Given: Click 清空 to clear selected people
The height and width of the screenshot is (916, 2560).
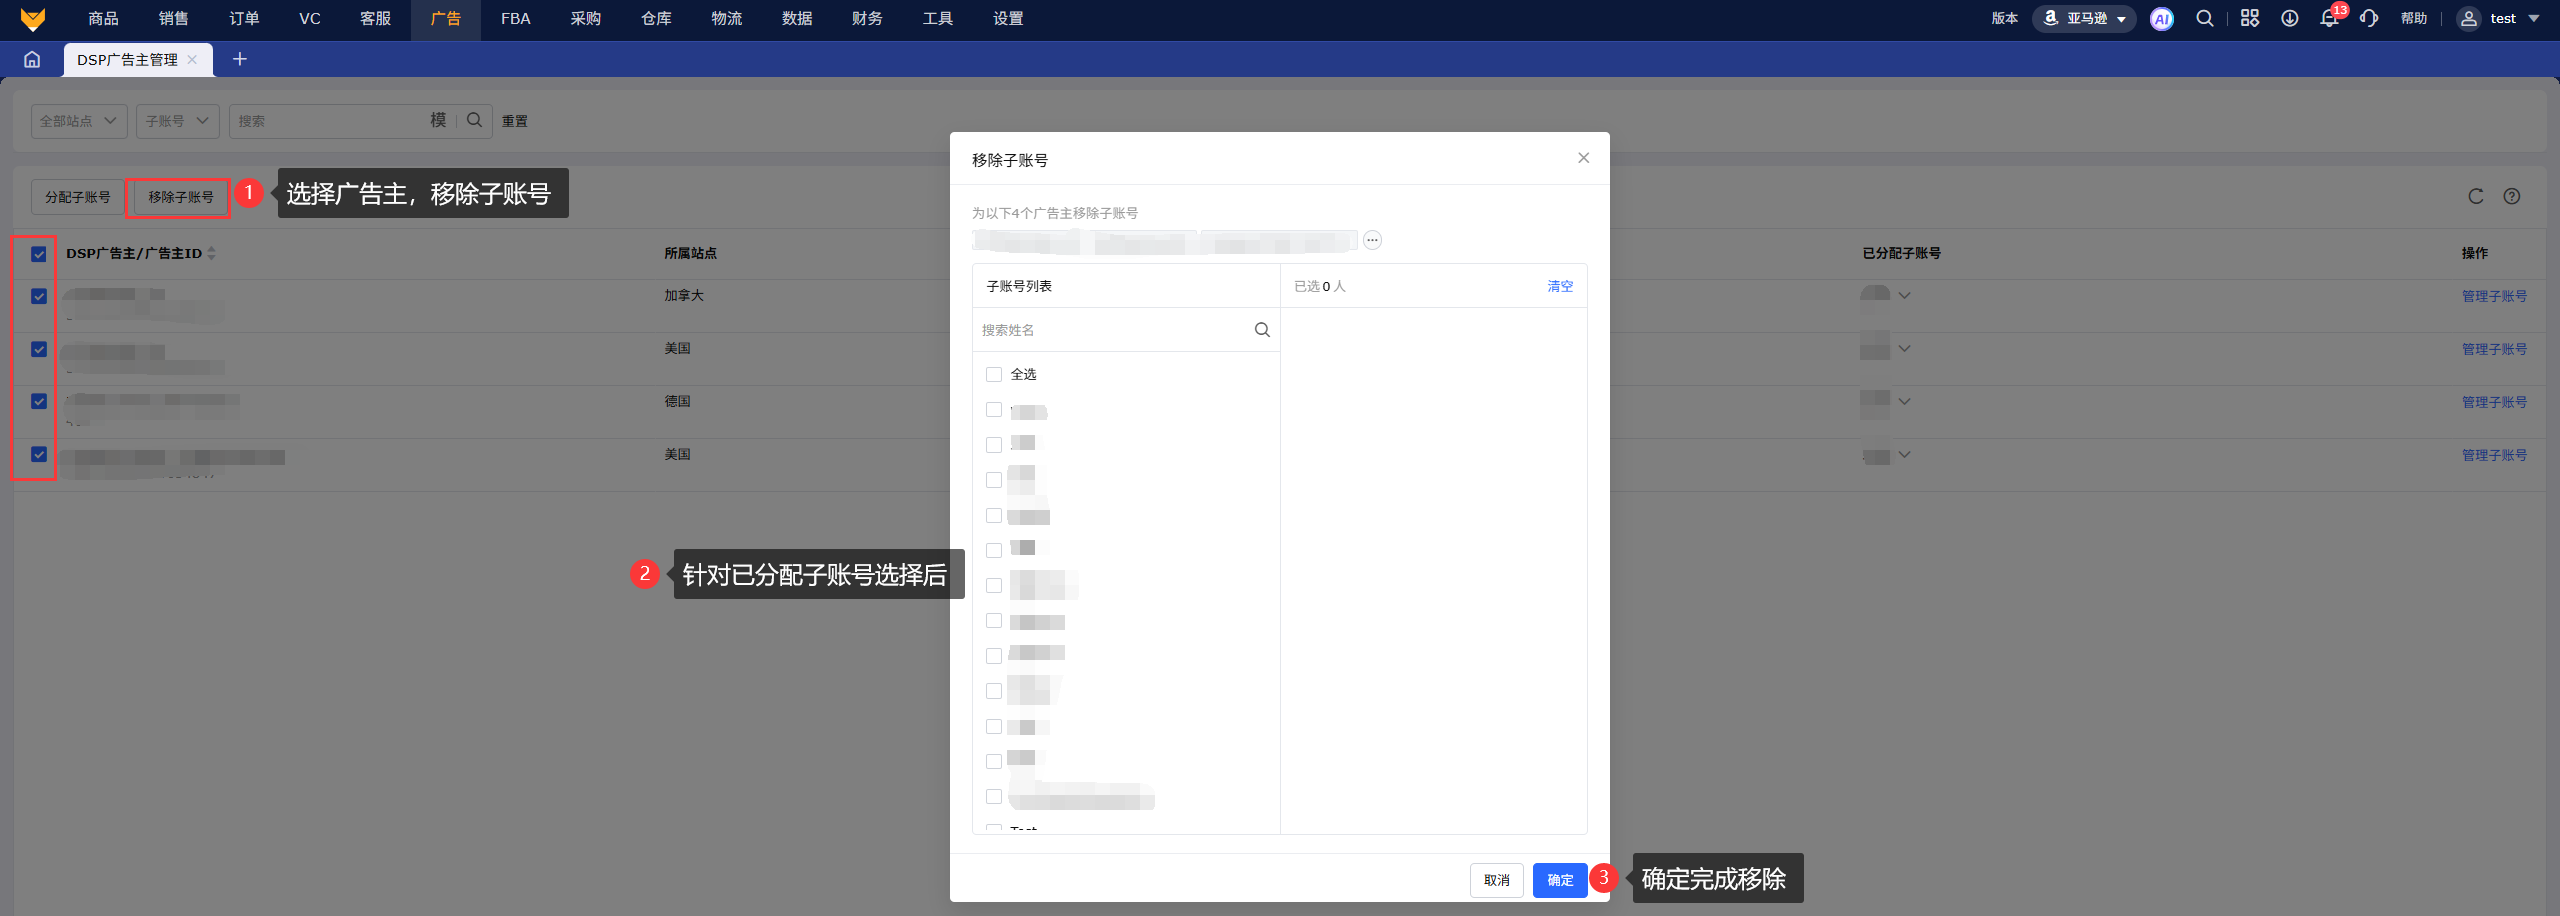Looking at the screenshot, I should pyautogui.click(x=1560, y=286).
